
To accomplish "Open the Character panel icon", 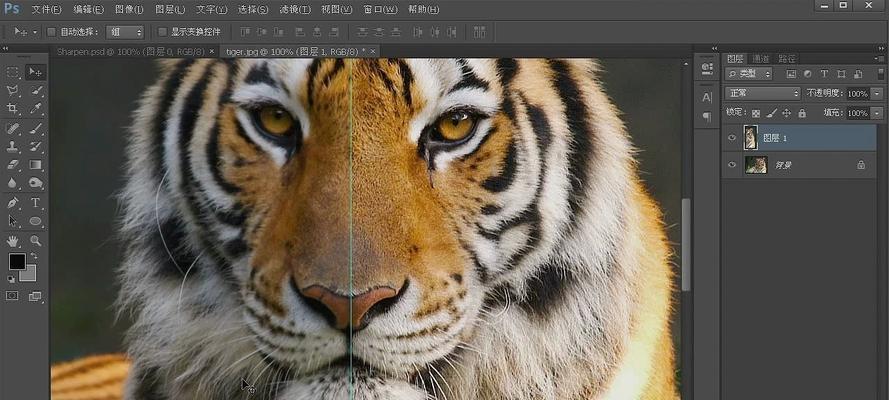I will click(707, 97).
